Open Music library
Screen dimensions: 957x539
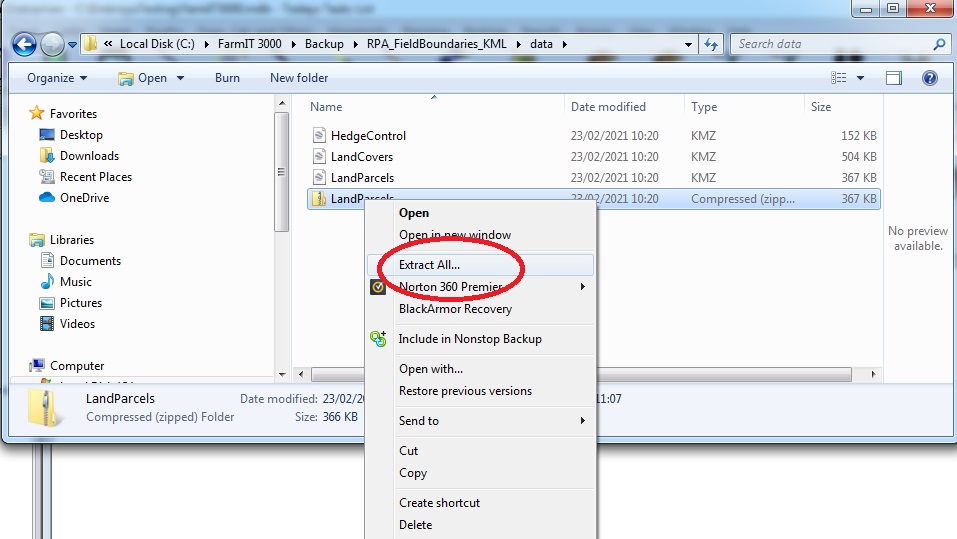(76, 282)
